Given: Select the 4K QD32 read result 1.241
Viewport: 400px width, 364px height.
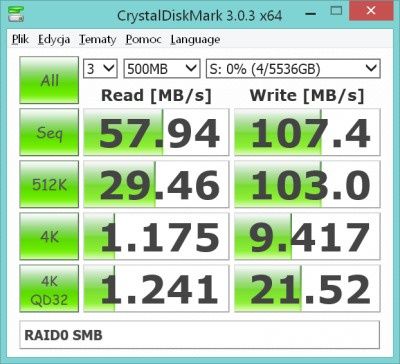Looking at the screenshot, I should 156,289.
